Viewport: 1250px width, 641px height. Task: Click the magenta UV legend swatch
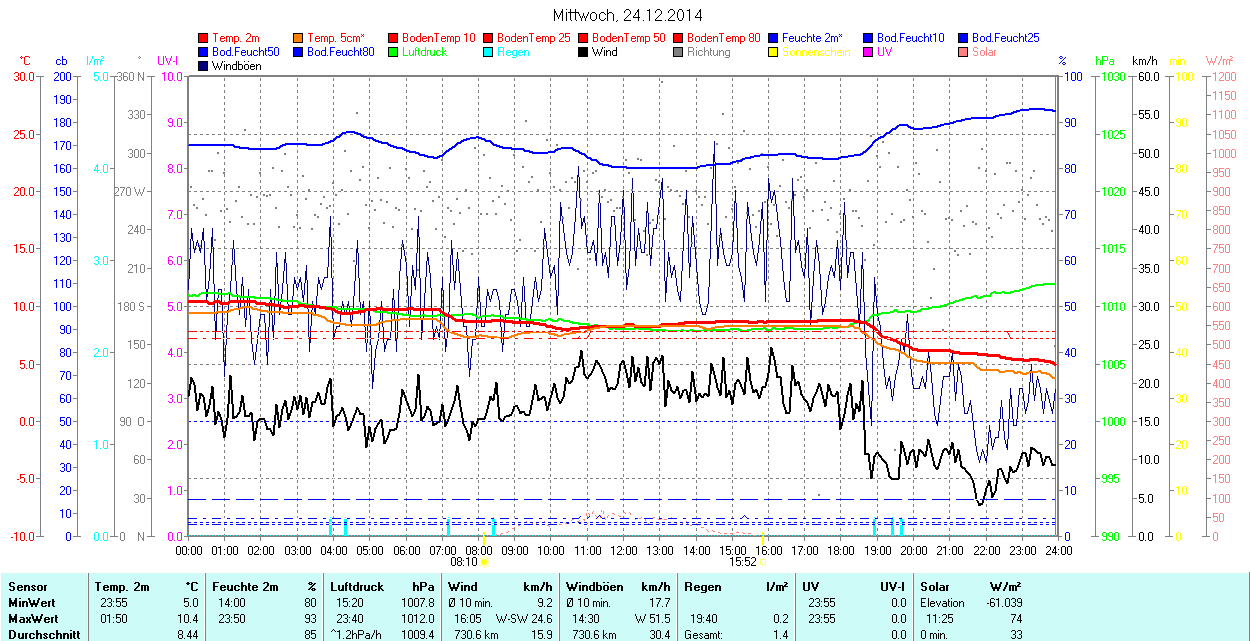click(x=869, y=52)
